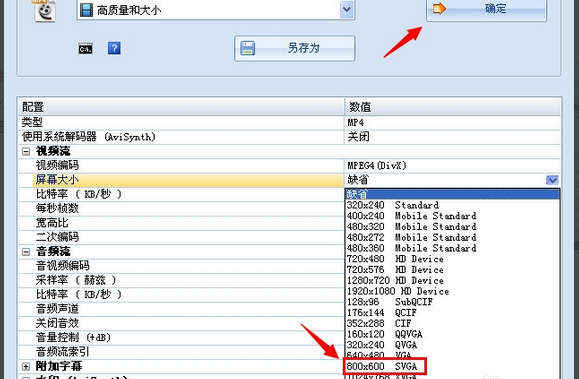The width and height of the screenshot is (579, 379).
Task: Open the 高质量和大小 preset dropdown arrow
Action: [346, 9]
